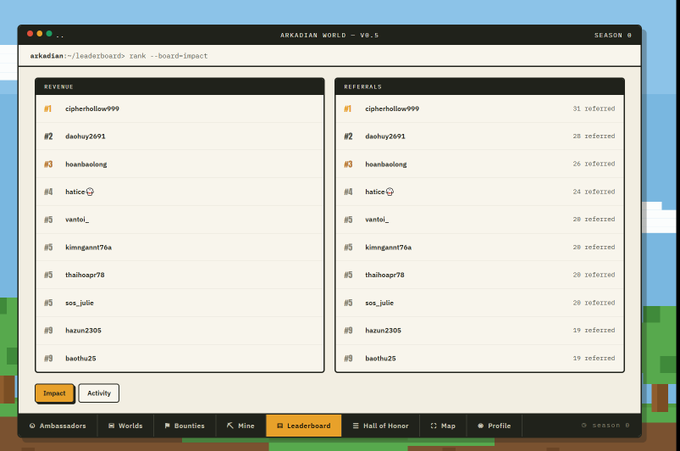Click the terminal command line field

[330, 56]
